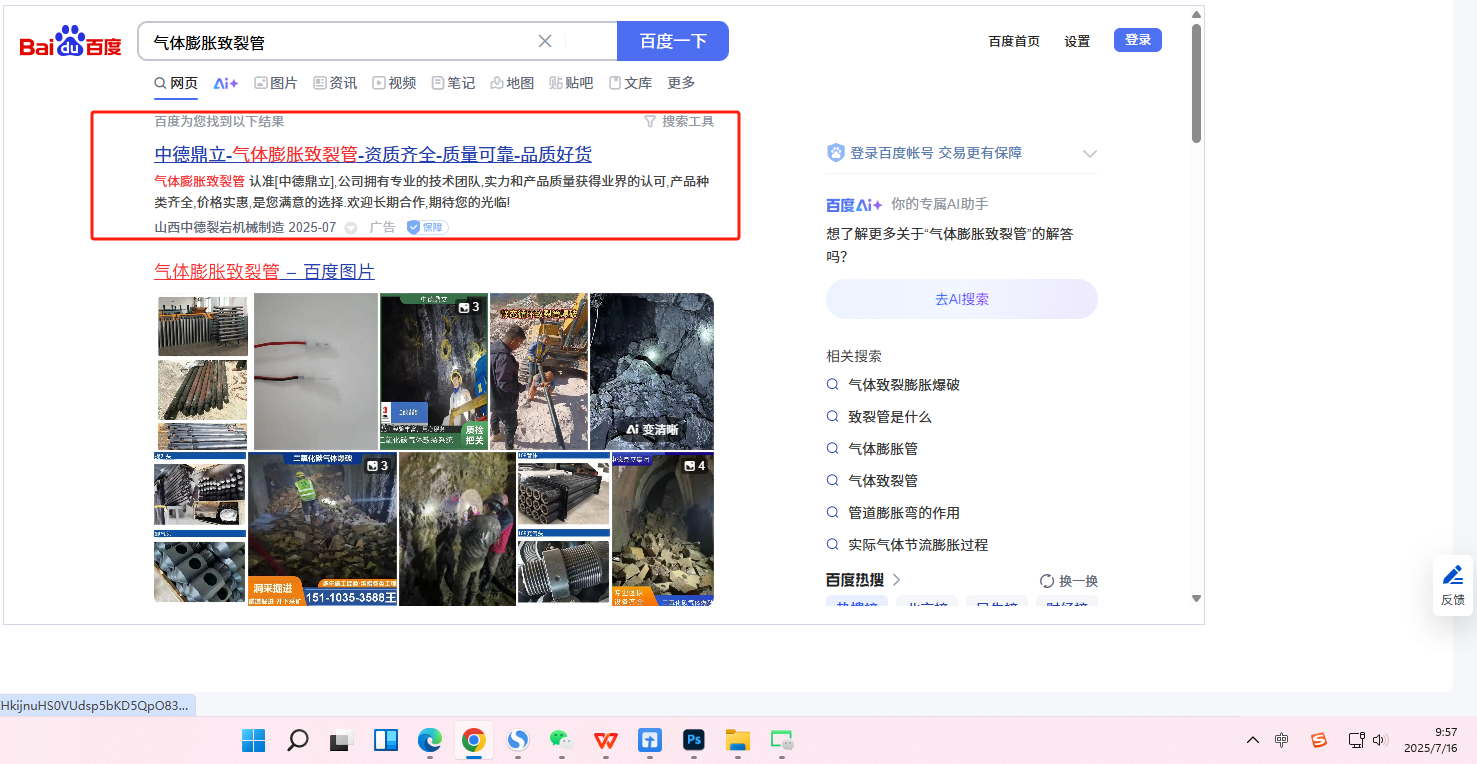Open the 致裂管是什么 related search
Image resolution: width=1477 pixels, height=764 pixels.
889,417
